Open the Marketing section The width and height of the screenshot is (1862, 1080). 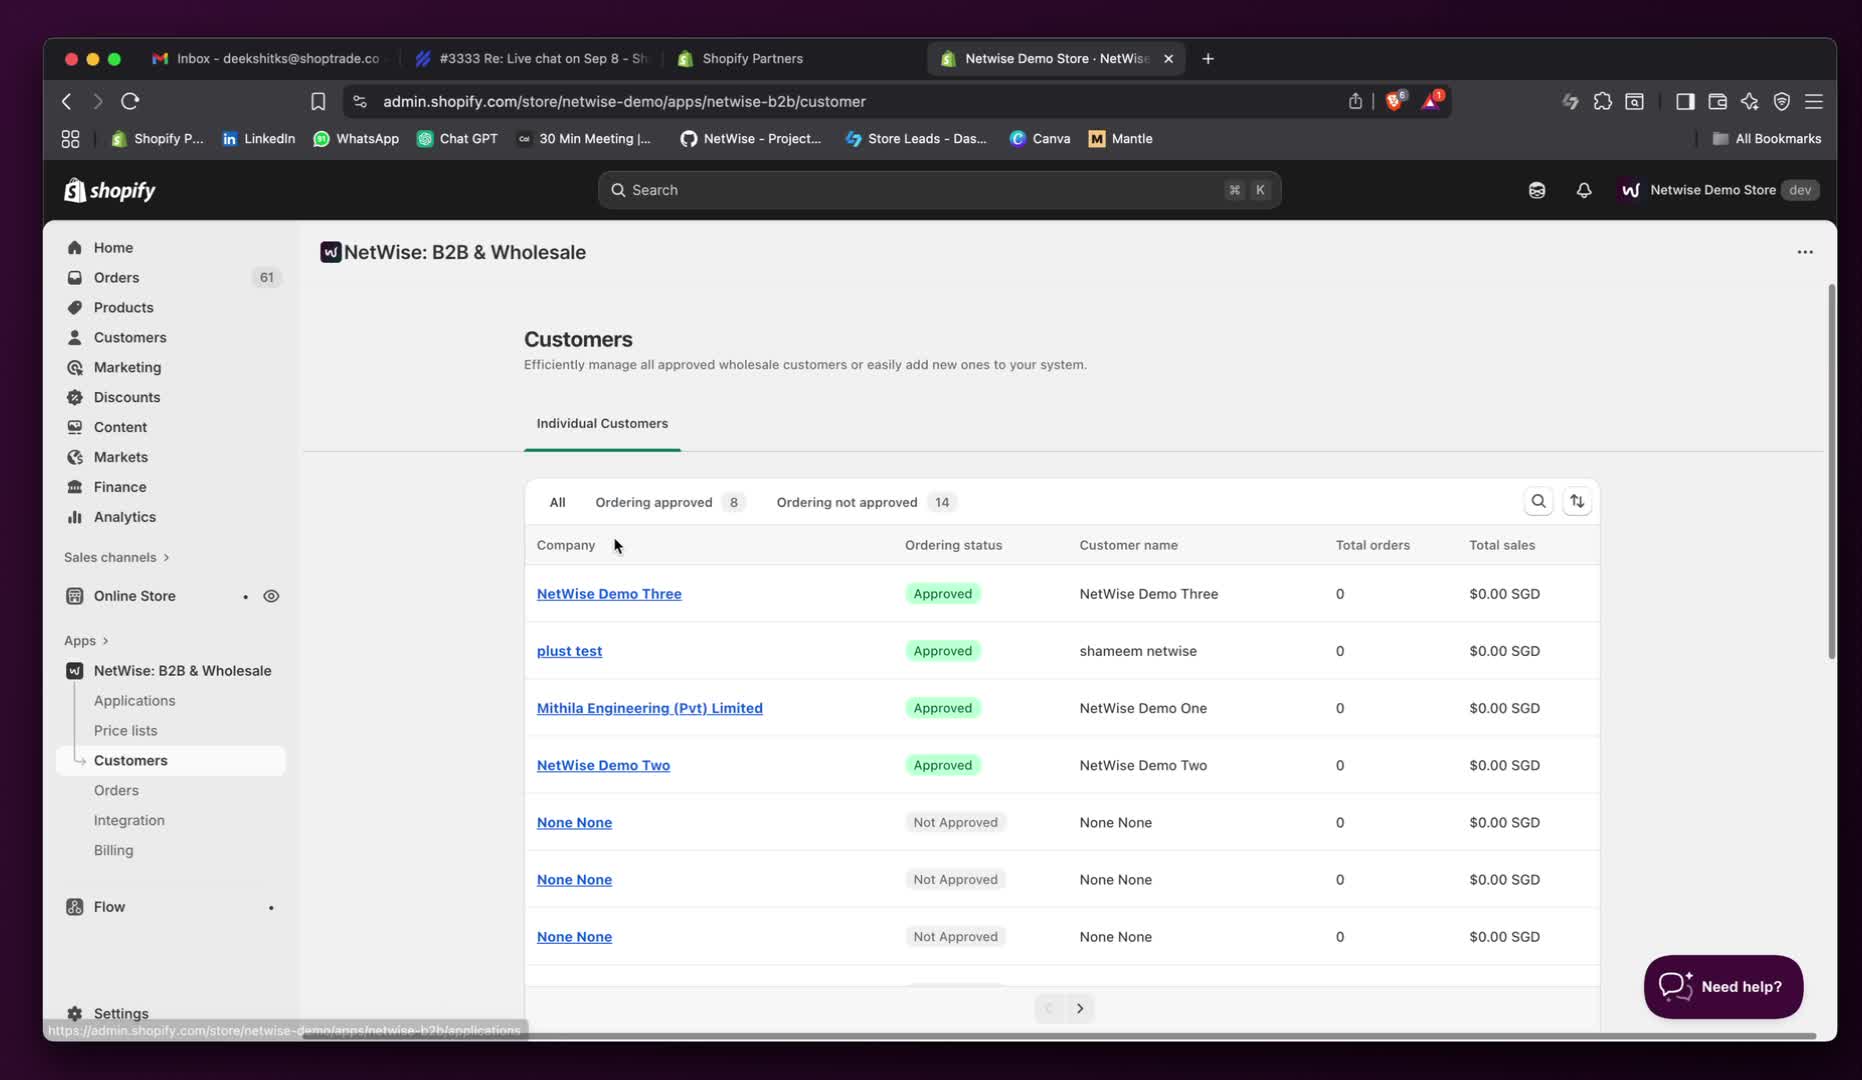(x=127, y=367)
